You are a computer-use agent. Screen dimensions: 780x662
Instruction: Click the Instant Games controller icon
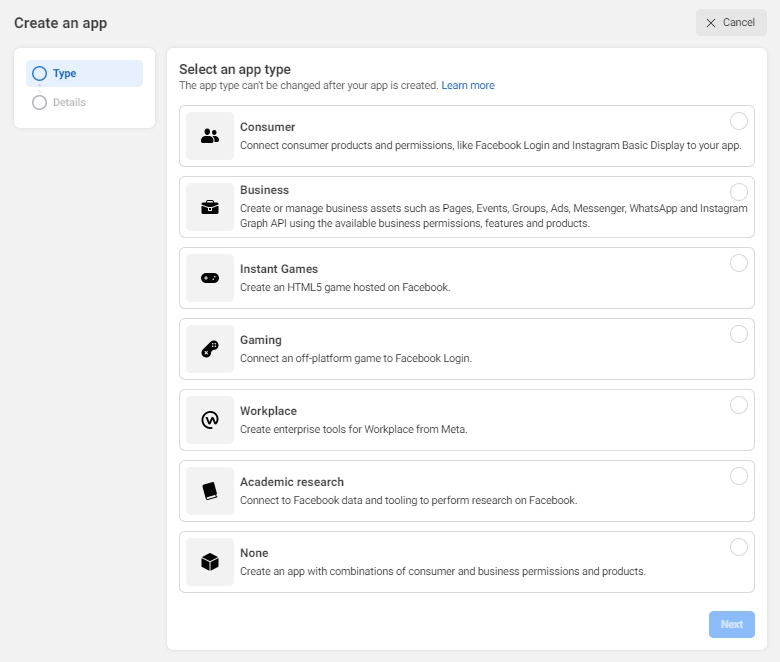210,278
